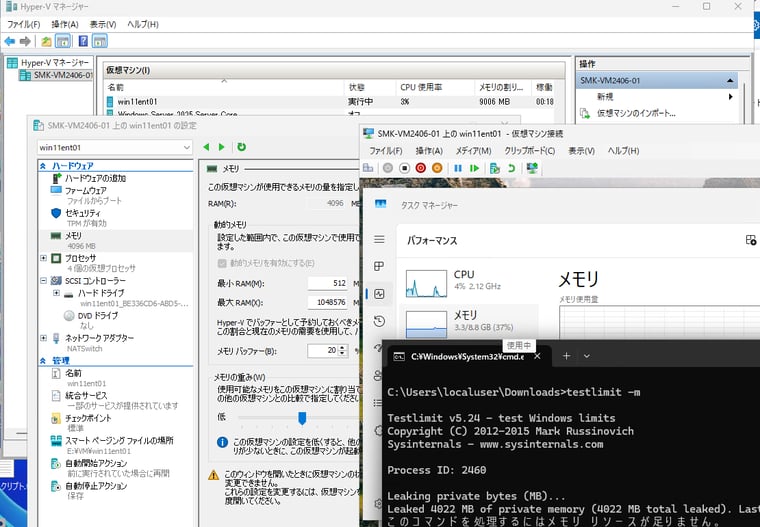The image size is (760, 527).
Task: Open メディア(M) menu in VM Connection
Action: pos(474,151)
